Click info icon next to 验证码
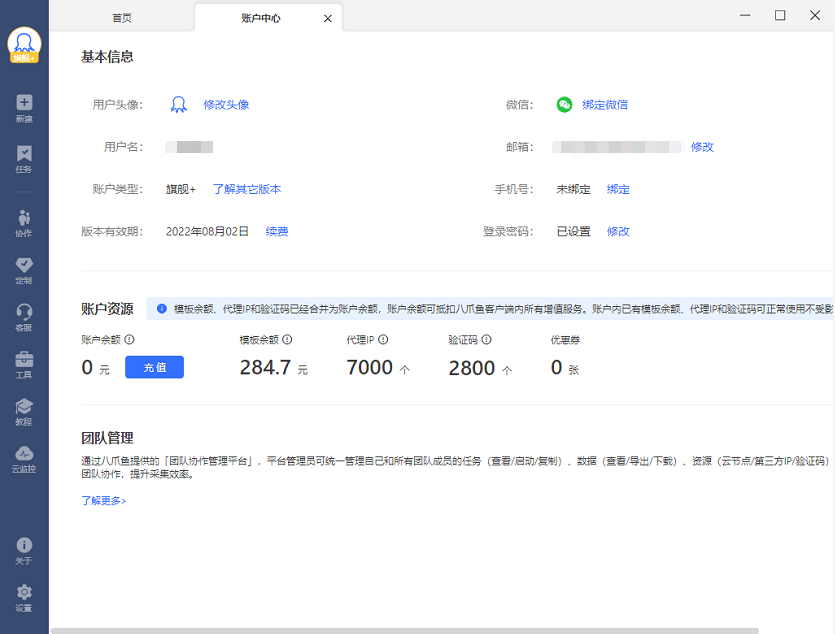The height and width of the screenshot is (634, 835). click(486, 340)
